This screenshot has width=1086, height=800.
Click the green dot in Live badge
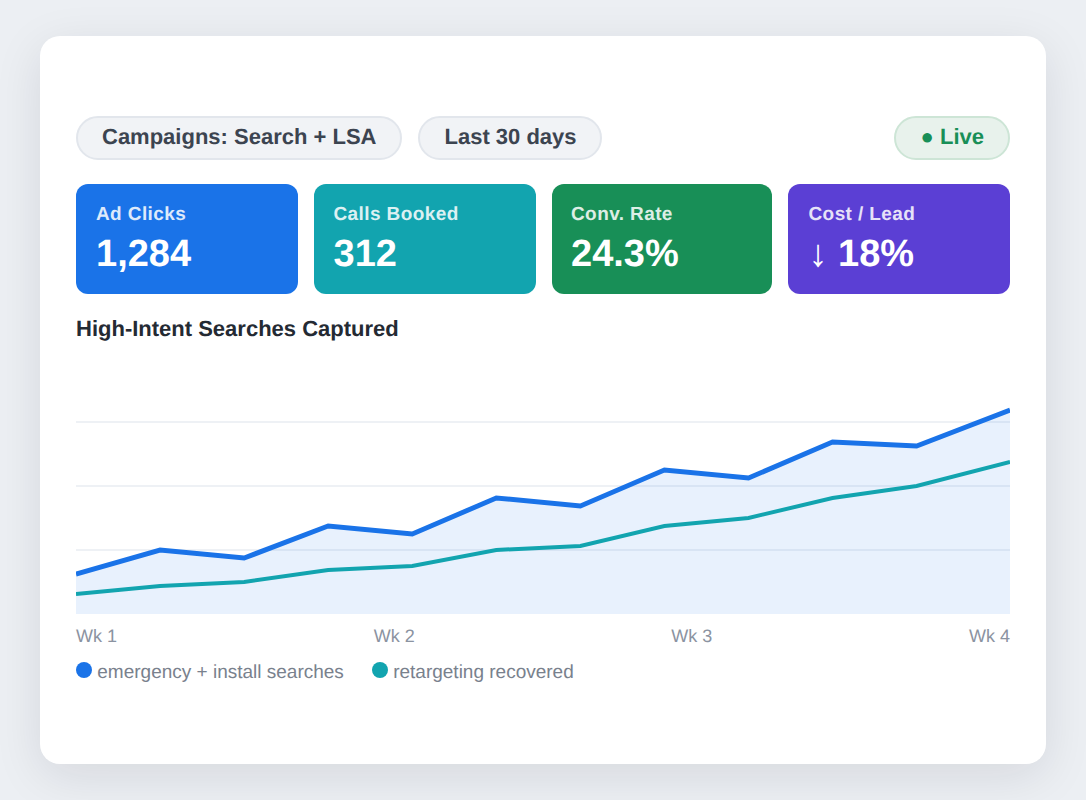tap(927, 138)
